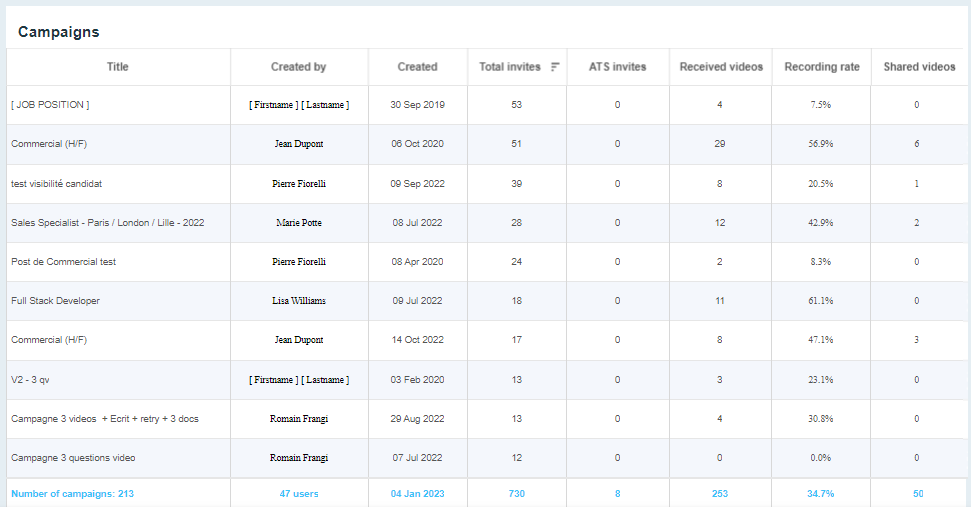Click creator name Marie Potte
This screenshot has height=507, width=971.
pyautogui.click(x=298, y=223)
